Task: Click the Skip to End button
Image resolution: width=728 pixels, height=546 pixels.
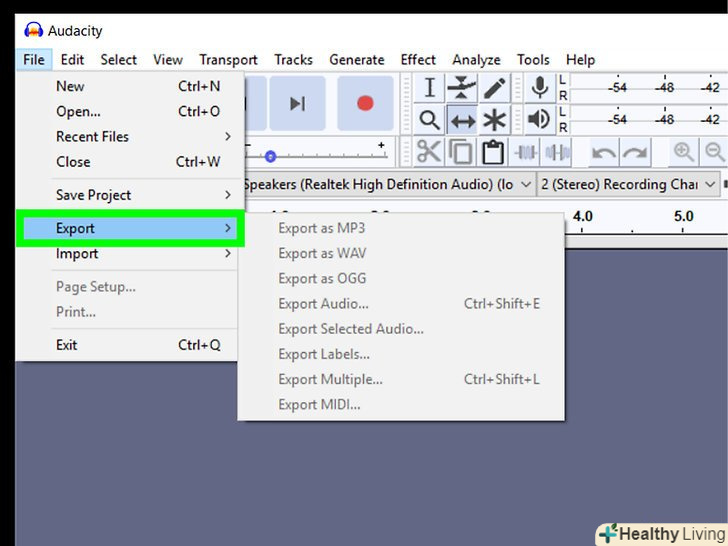Action: click(x=298, y=103)
